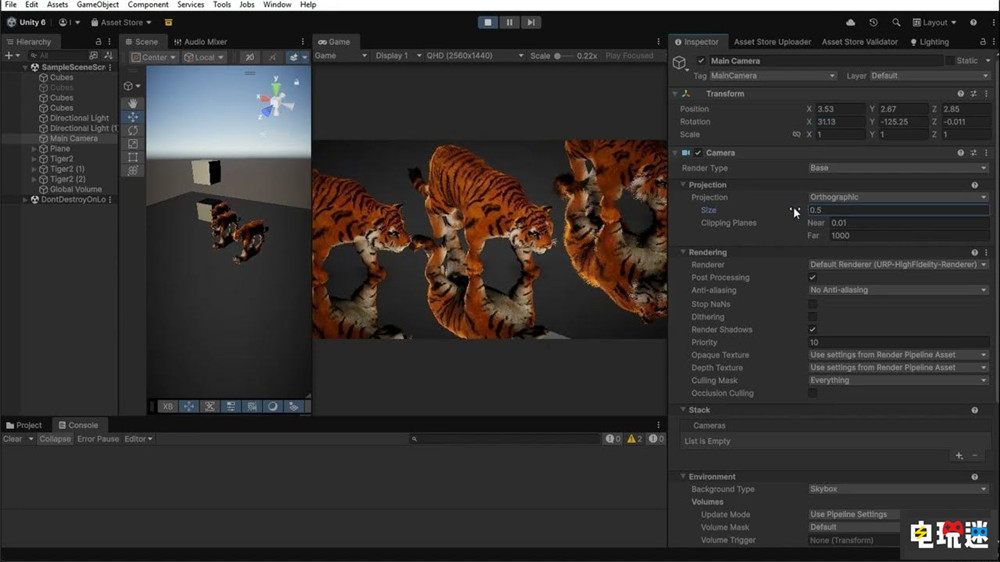This screenshot has height=562, width=1000.
Task: Switch to Asset Store Validator tab
Action: coord(859,42)
